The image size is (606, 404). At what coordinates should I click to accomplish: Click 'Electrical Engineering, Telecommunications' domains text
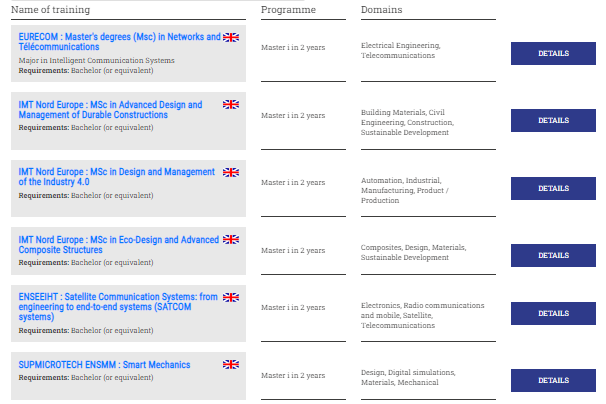(x=400, y=50)
